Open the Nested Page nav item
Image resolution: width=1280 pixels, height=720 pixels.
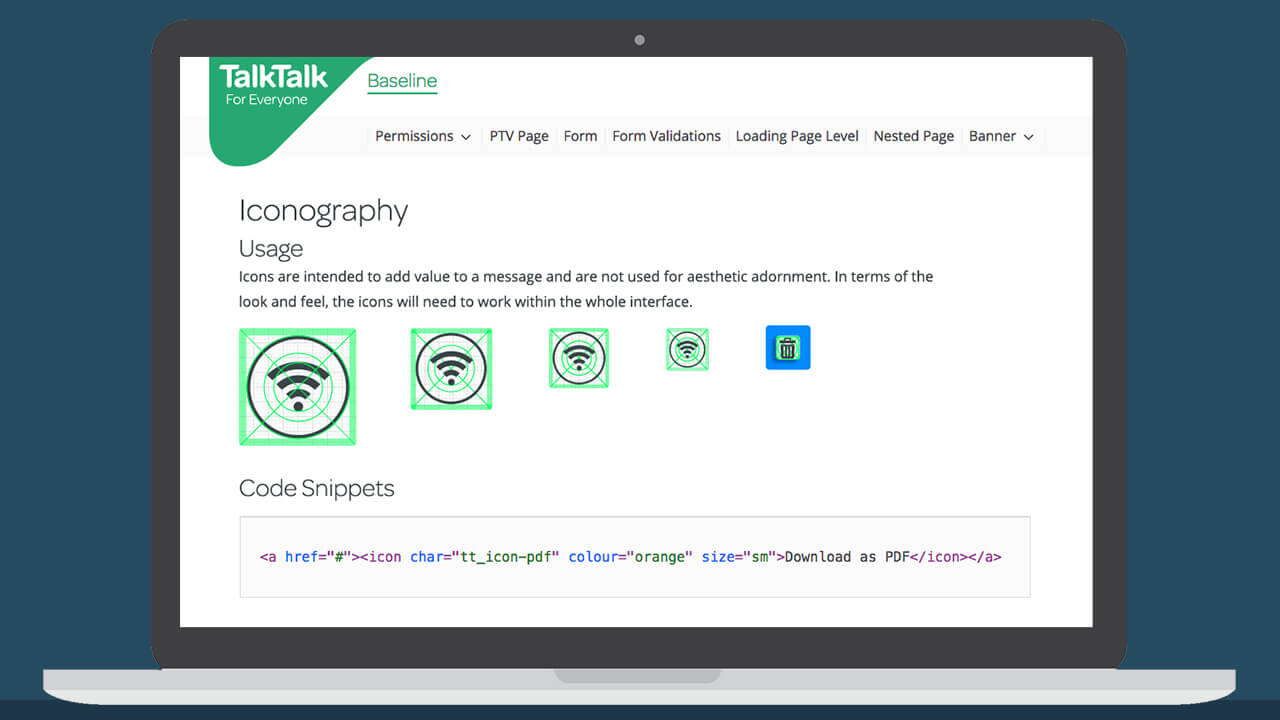[913, 136]
